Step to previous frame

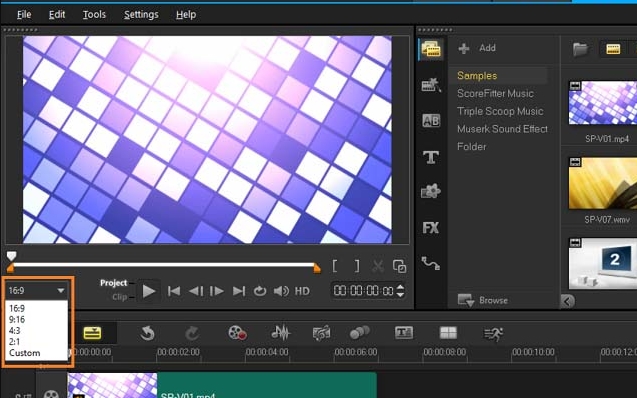click(196, 291)
